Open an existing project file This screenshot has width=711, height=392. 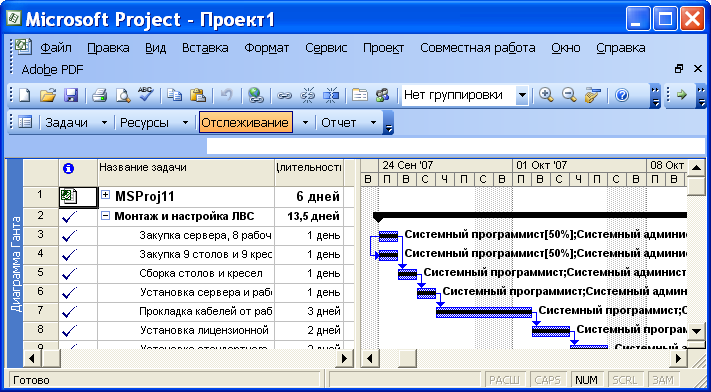[48, 95]
